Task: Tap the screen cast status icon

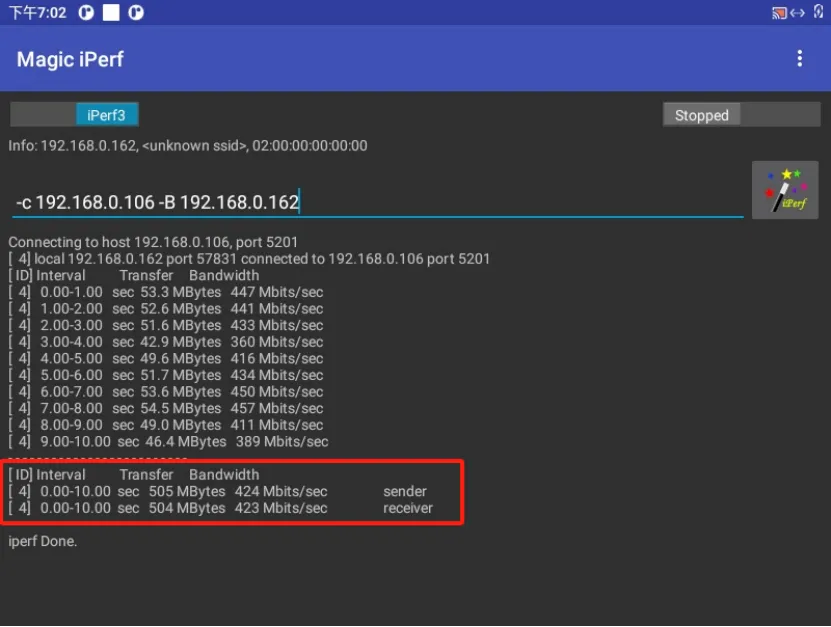Action: click(x=779, y=12)
